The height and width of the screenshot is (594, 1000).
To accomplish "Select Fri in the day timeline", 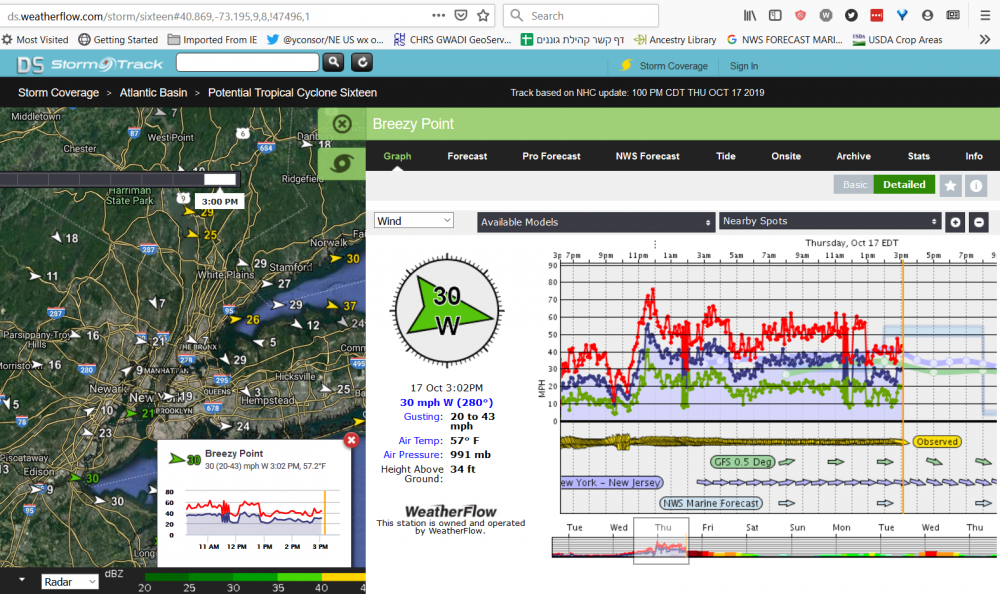I will point(707,528).
